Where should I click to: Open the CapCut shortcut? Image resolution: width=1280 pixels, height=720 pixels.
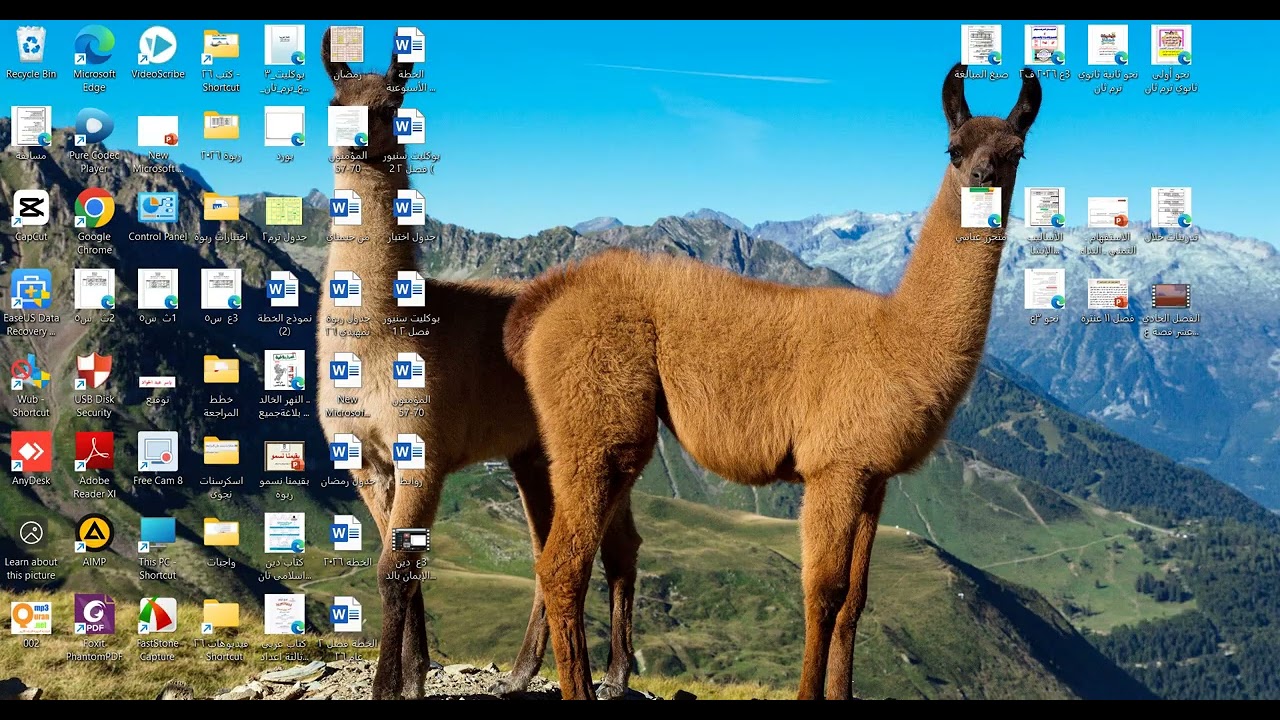[31, 208]
